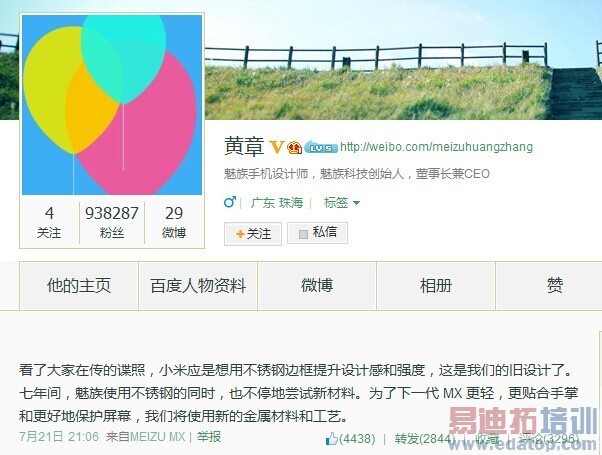602x455 pixels.
Task: Open the balloon profile avatar image
Action: coord(112,105)
